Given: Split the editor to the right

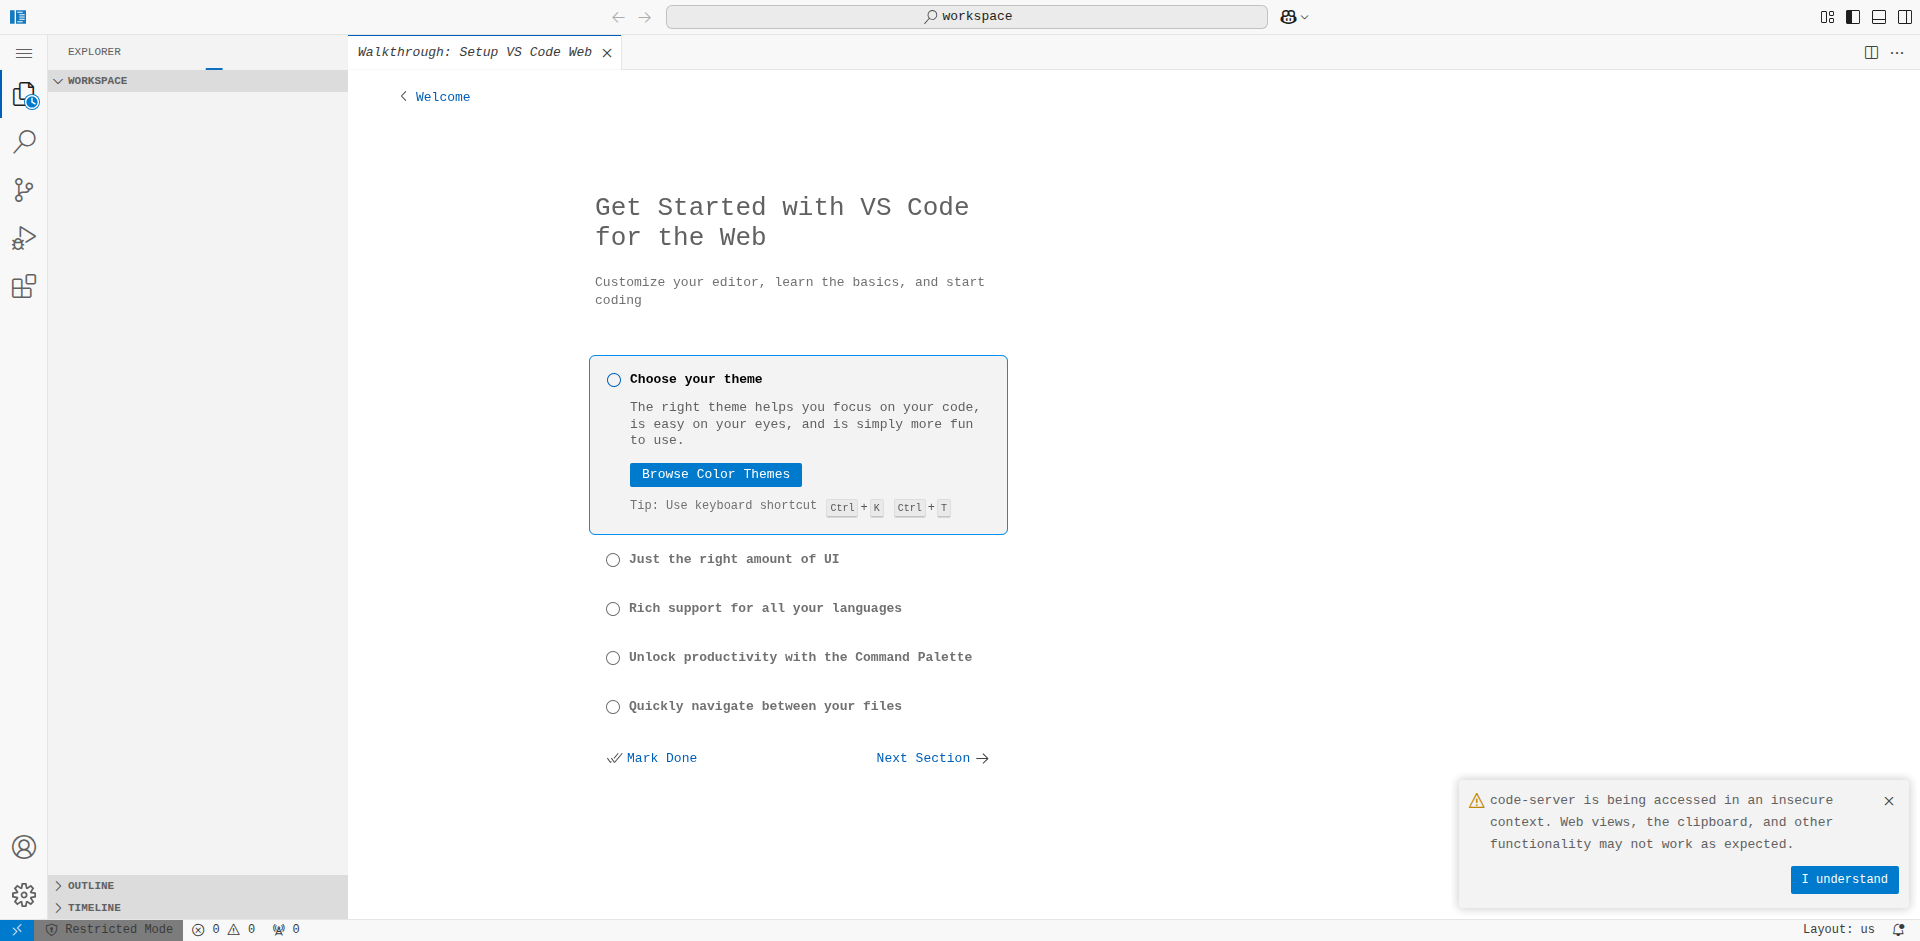Looking at the screenshot, I should coord(1871,53).
